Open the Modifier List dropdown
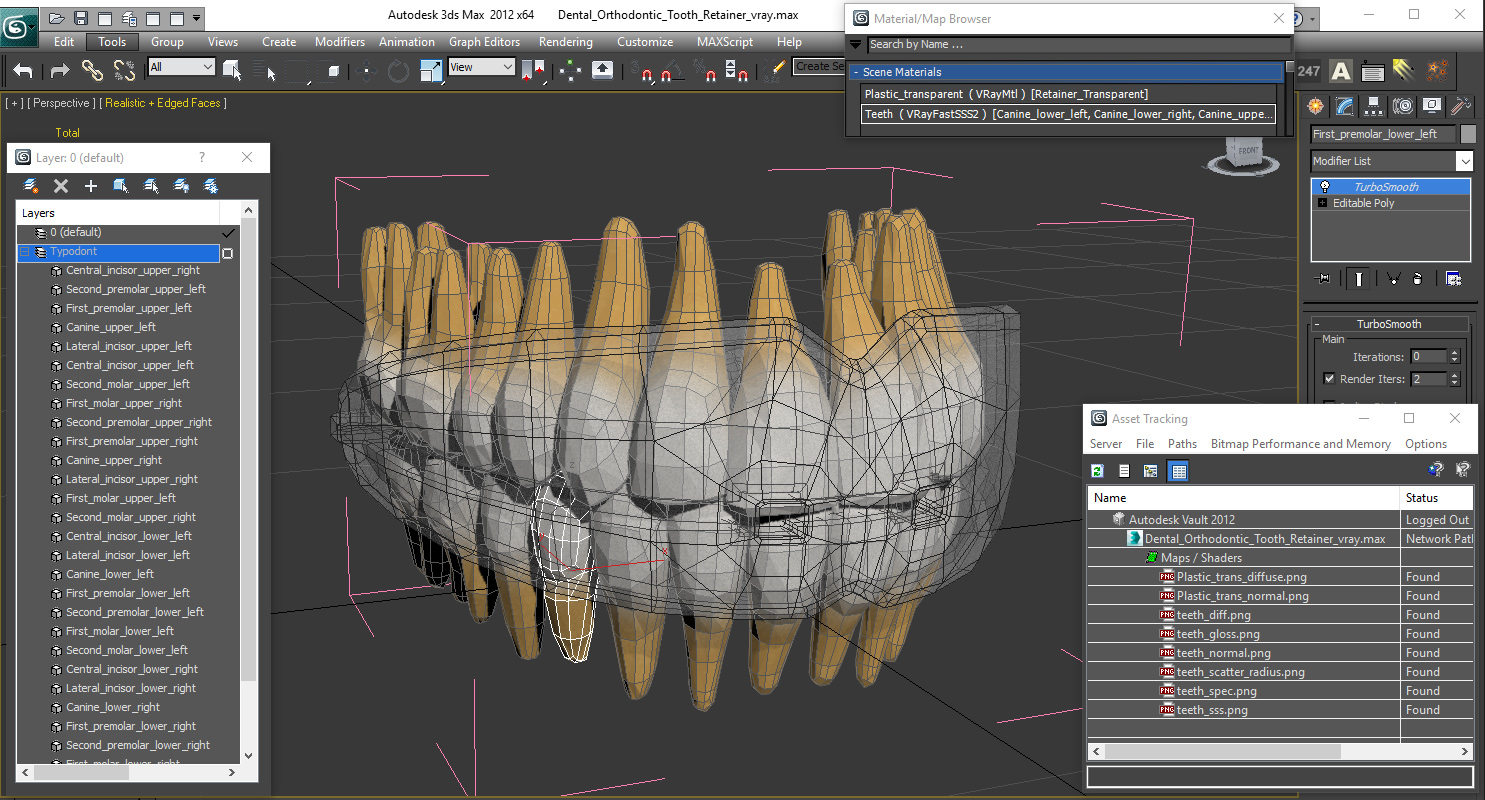 [x=1392, y=161]
